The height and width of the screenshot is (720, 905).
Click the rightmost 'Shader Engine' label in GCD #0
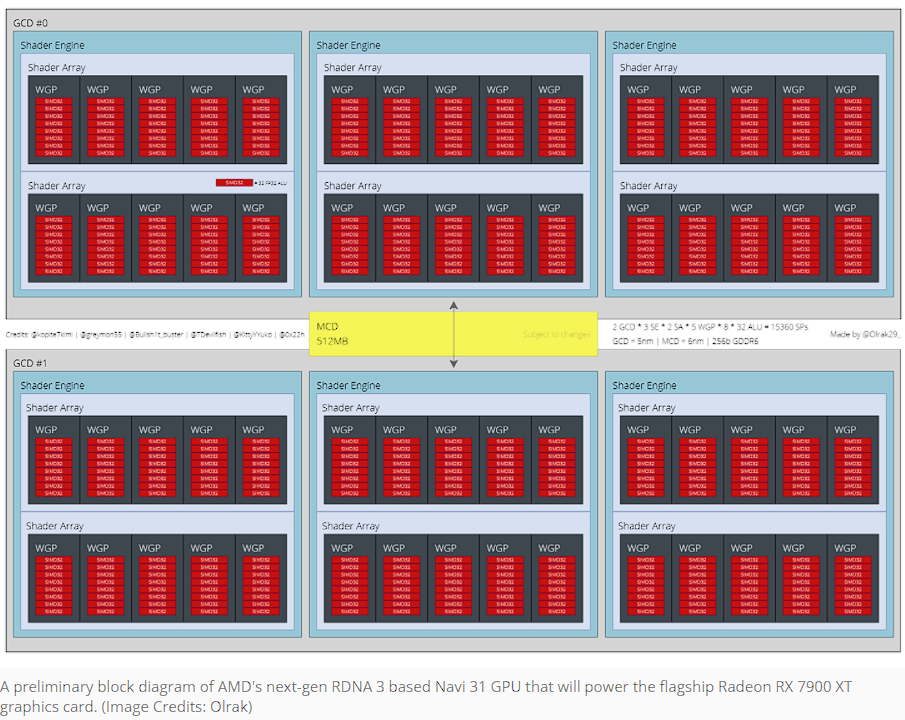point(644,45)
